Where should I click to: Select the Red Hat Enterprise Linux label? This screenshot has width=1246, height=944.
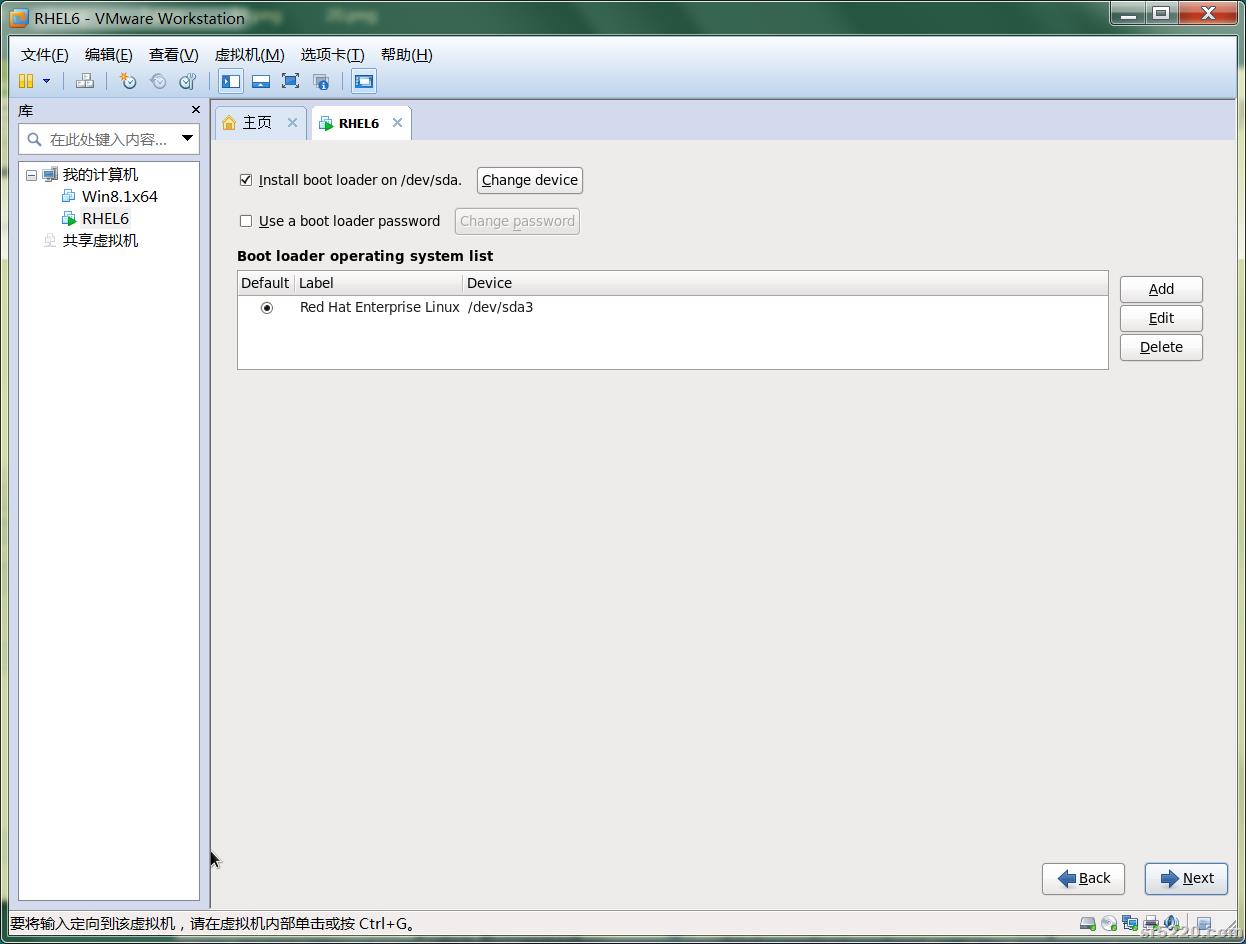coord(380,307)
